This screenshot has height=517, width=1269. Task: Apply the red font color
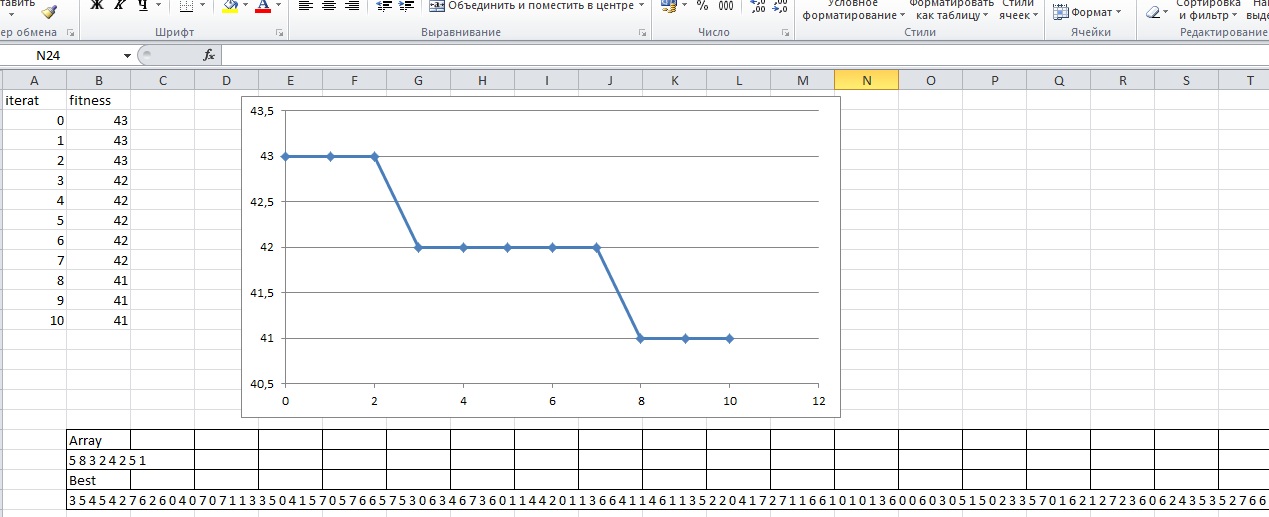click(262, 6)
